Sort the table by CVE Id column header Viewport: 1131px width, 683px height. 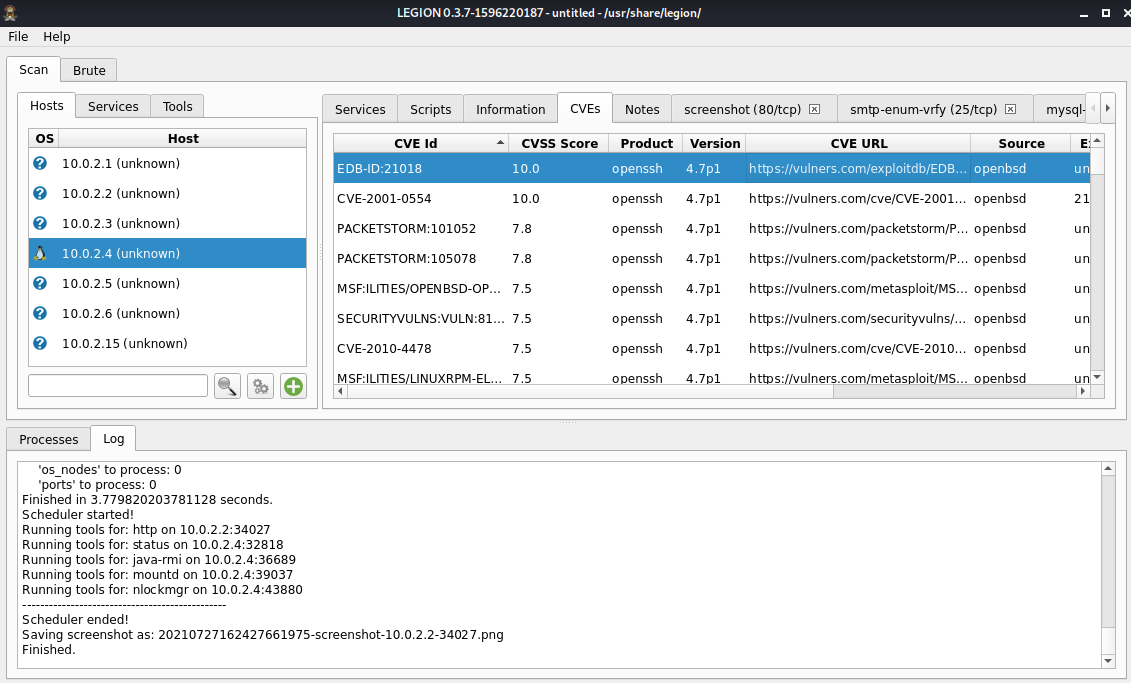416,143
